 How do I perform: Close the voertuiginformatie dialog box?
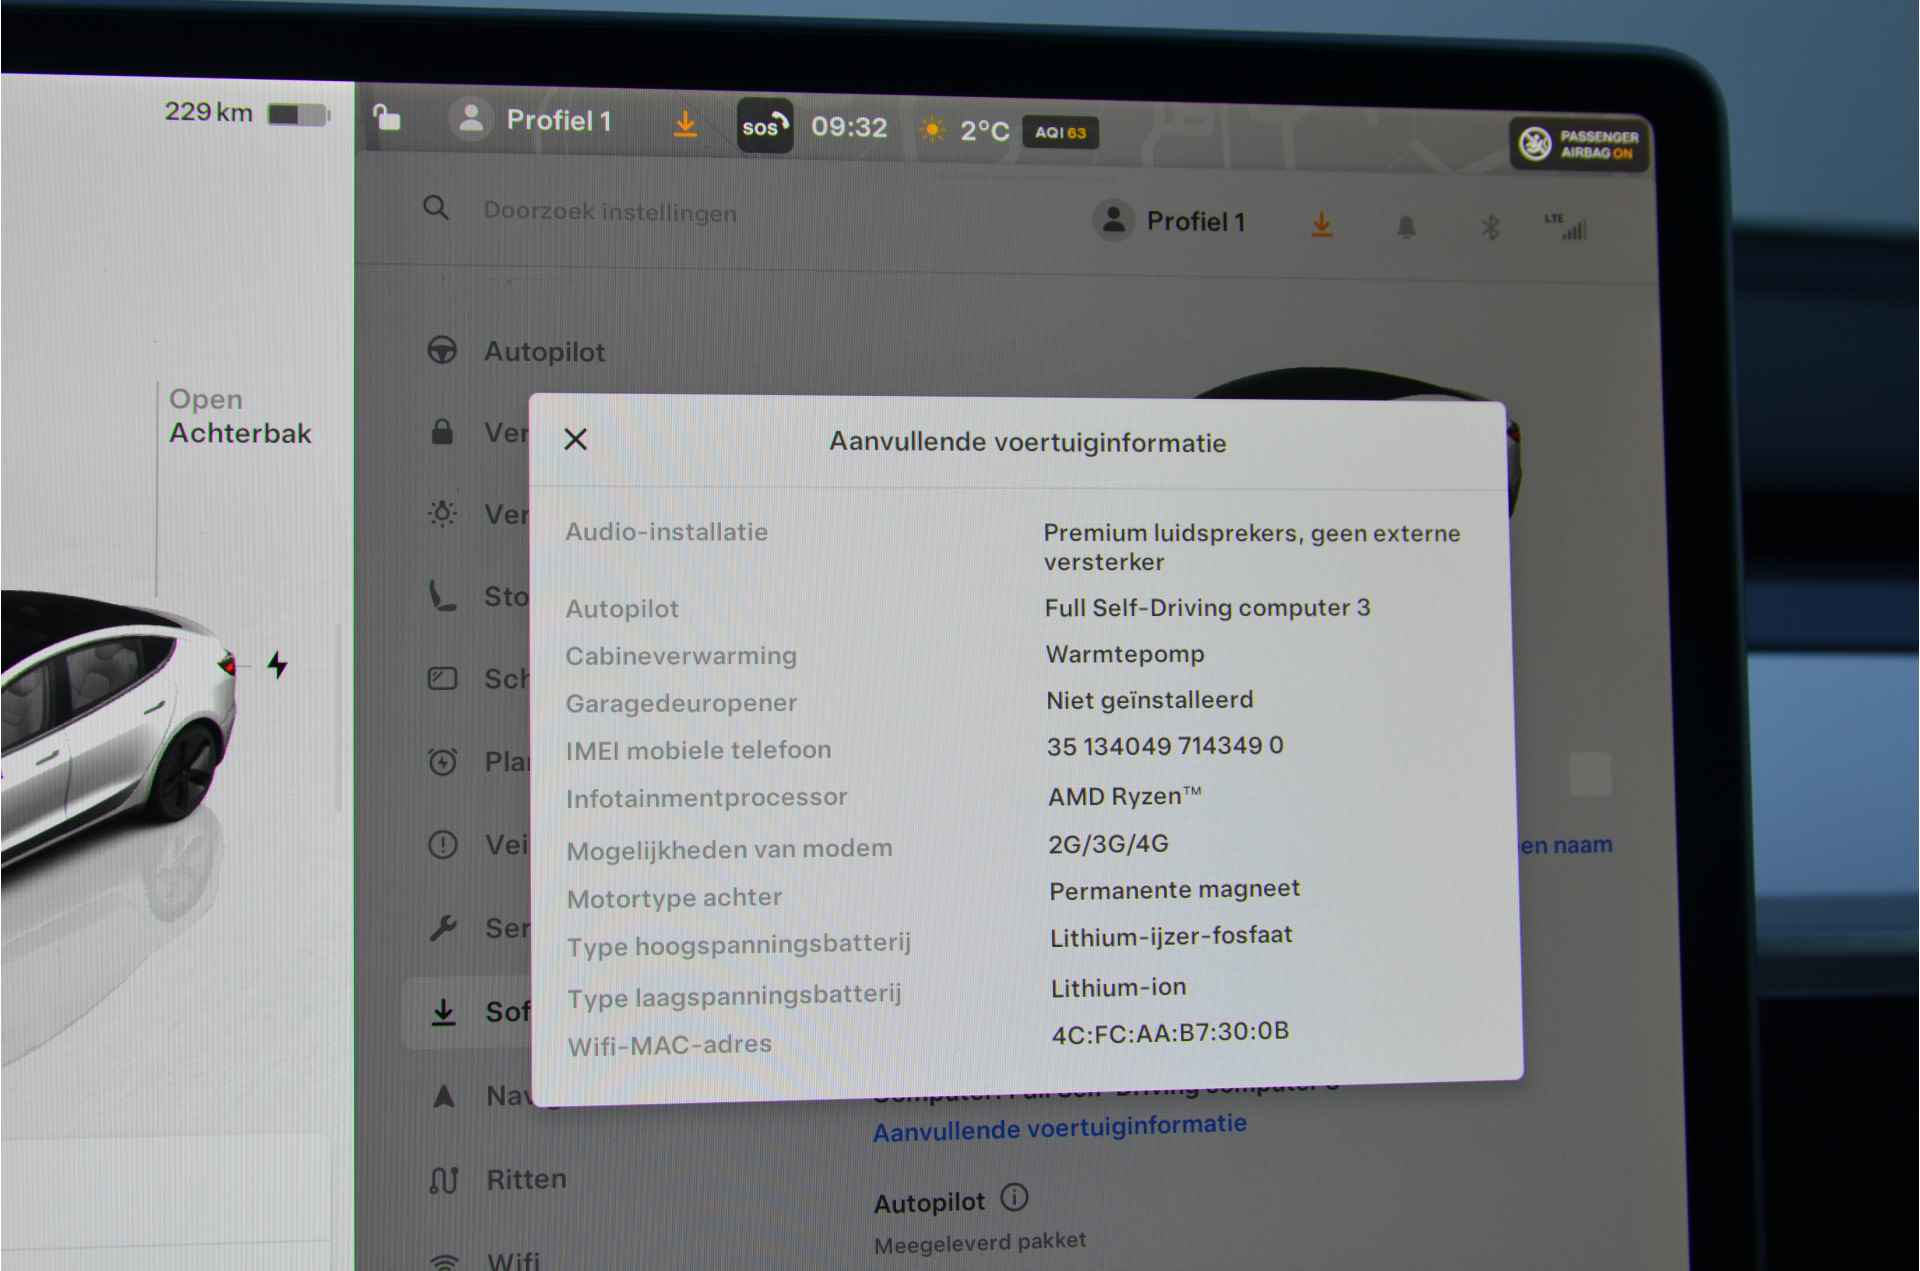pos(577,438)
